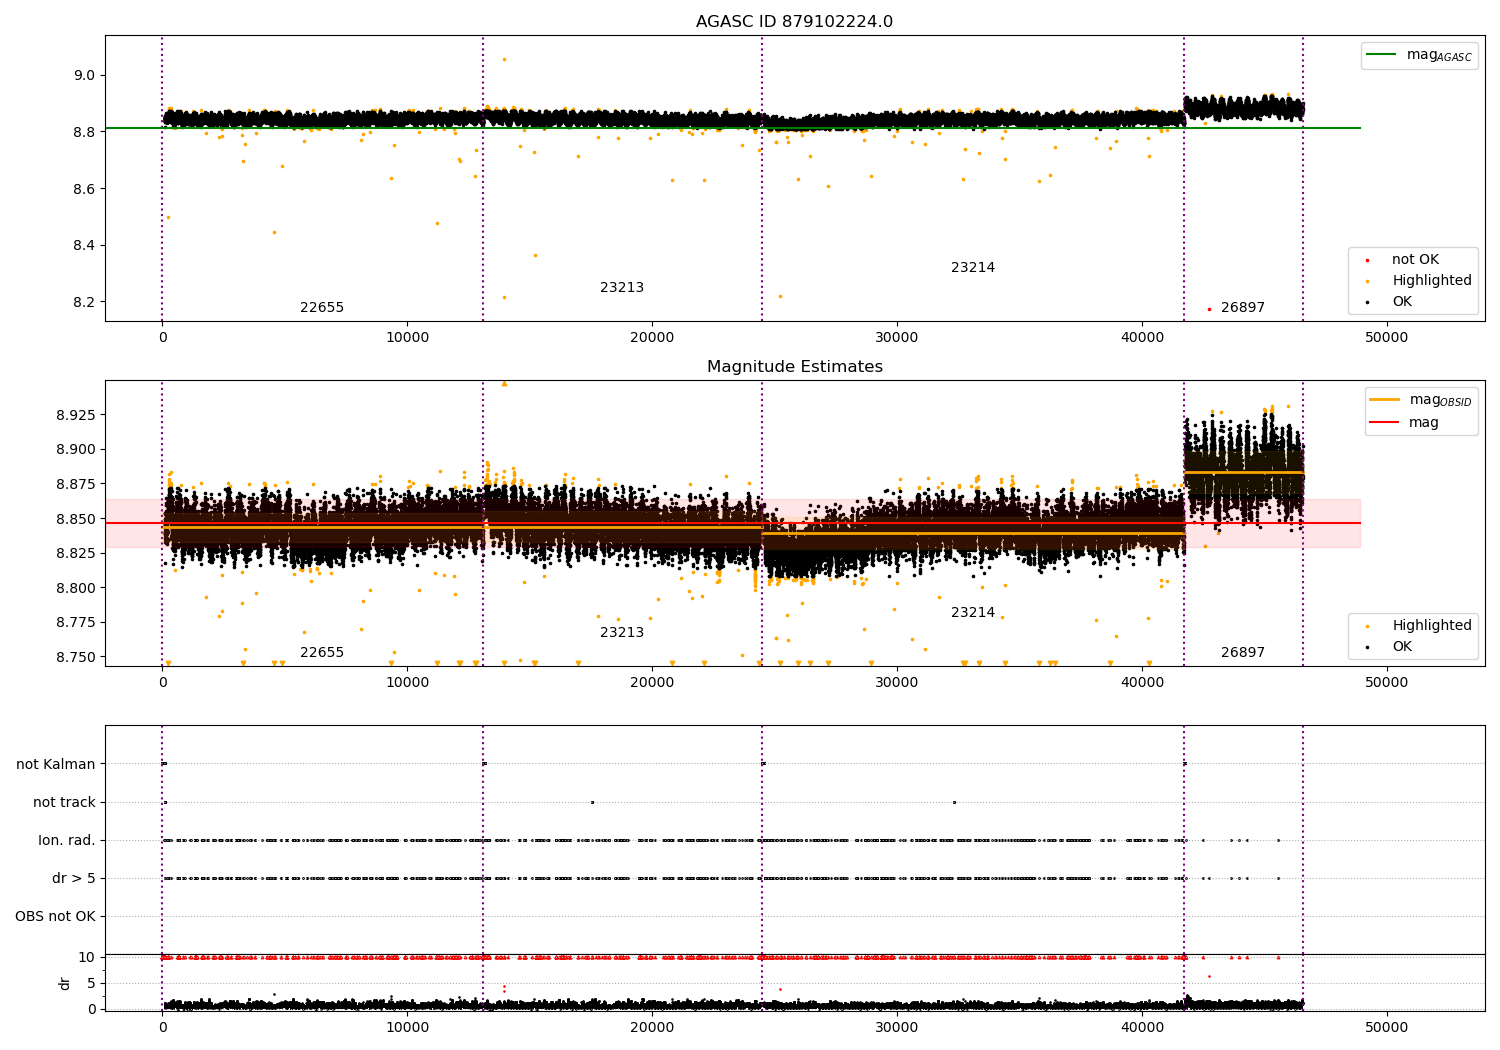
Task: Click dr axis tick 5 in bottom plot
Action: click(x=91, y=984)
